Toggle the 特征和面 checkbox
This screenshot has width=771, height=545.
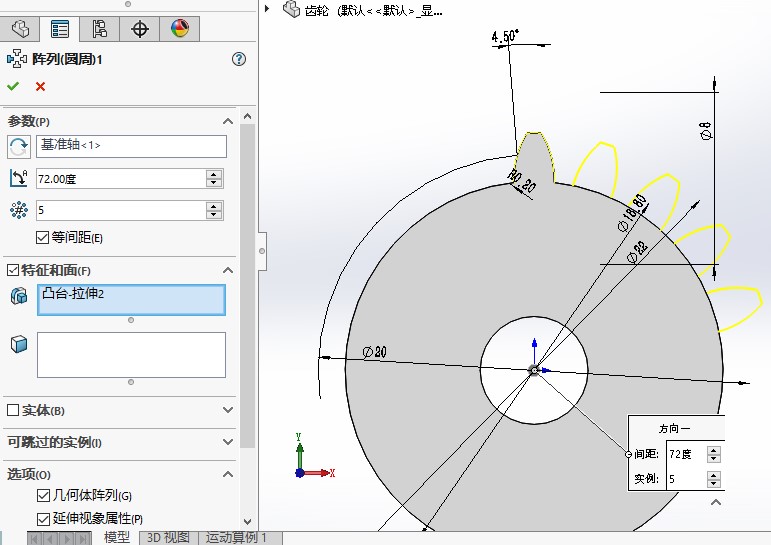point(13,270)
